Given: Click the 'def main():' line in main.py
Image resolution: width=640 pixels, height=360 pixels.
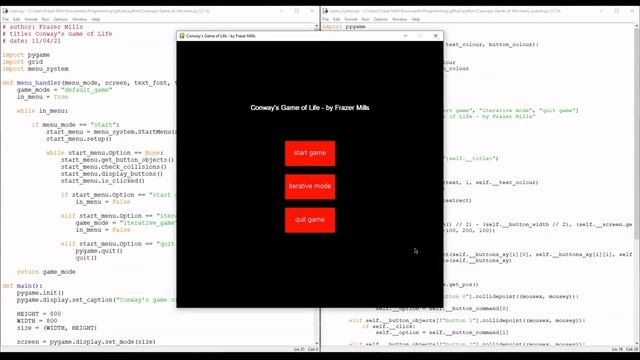Looking at the screenshot, I should [22, 286].
